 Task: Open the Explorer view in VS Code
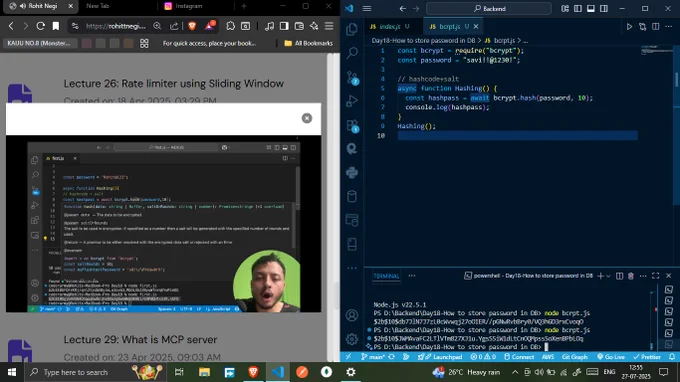[352, 29]
